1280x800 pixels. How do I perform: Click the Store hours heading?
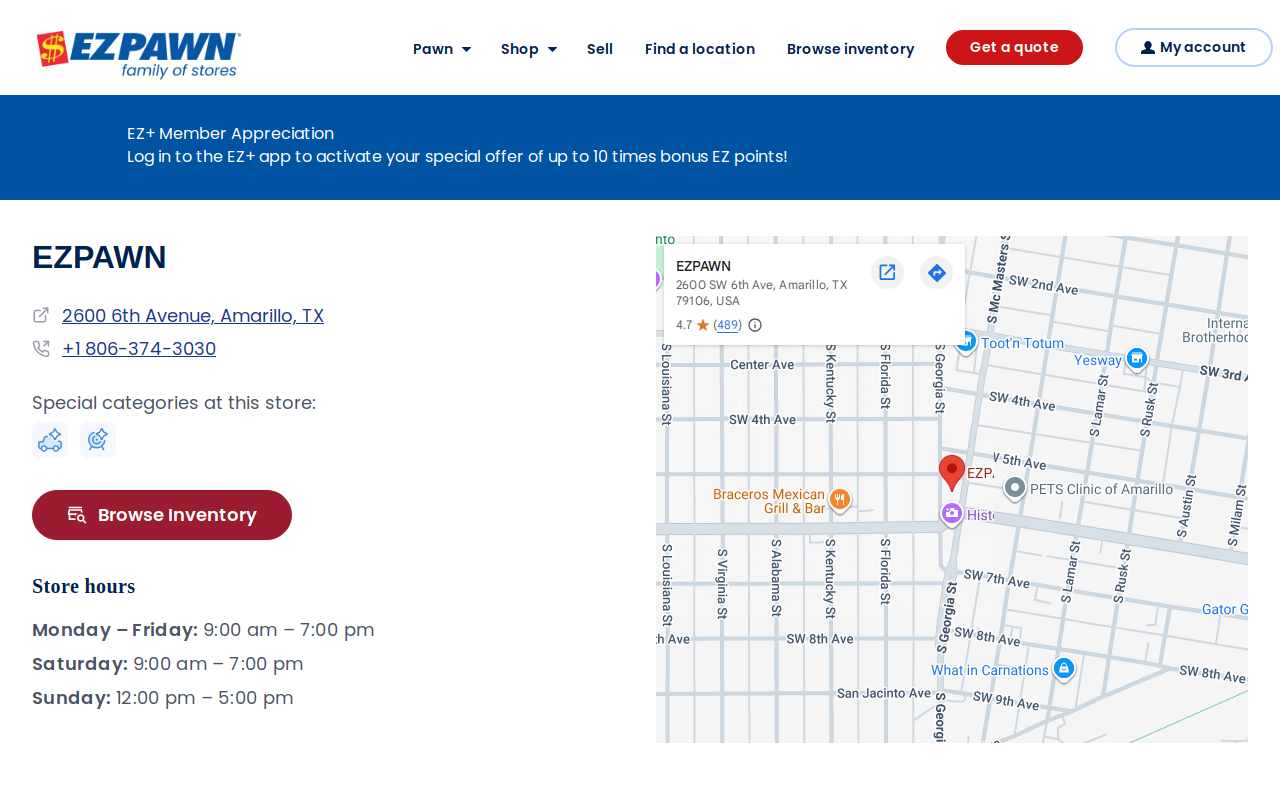83,586
